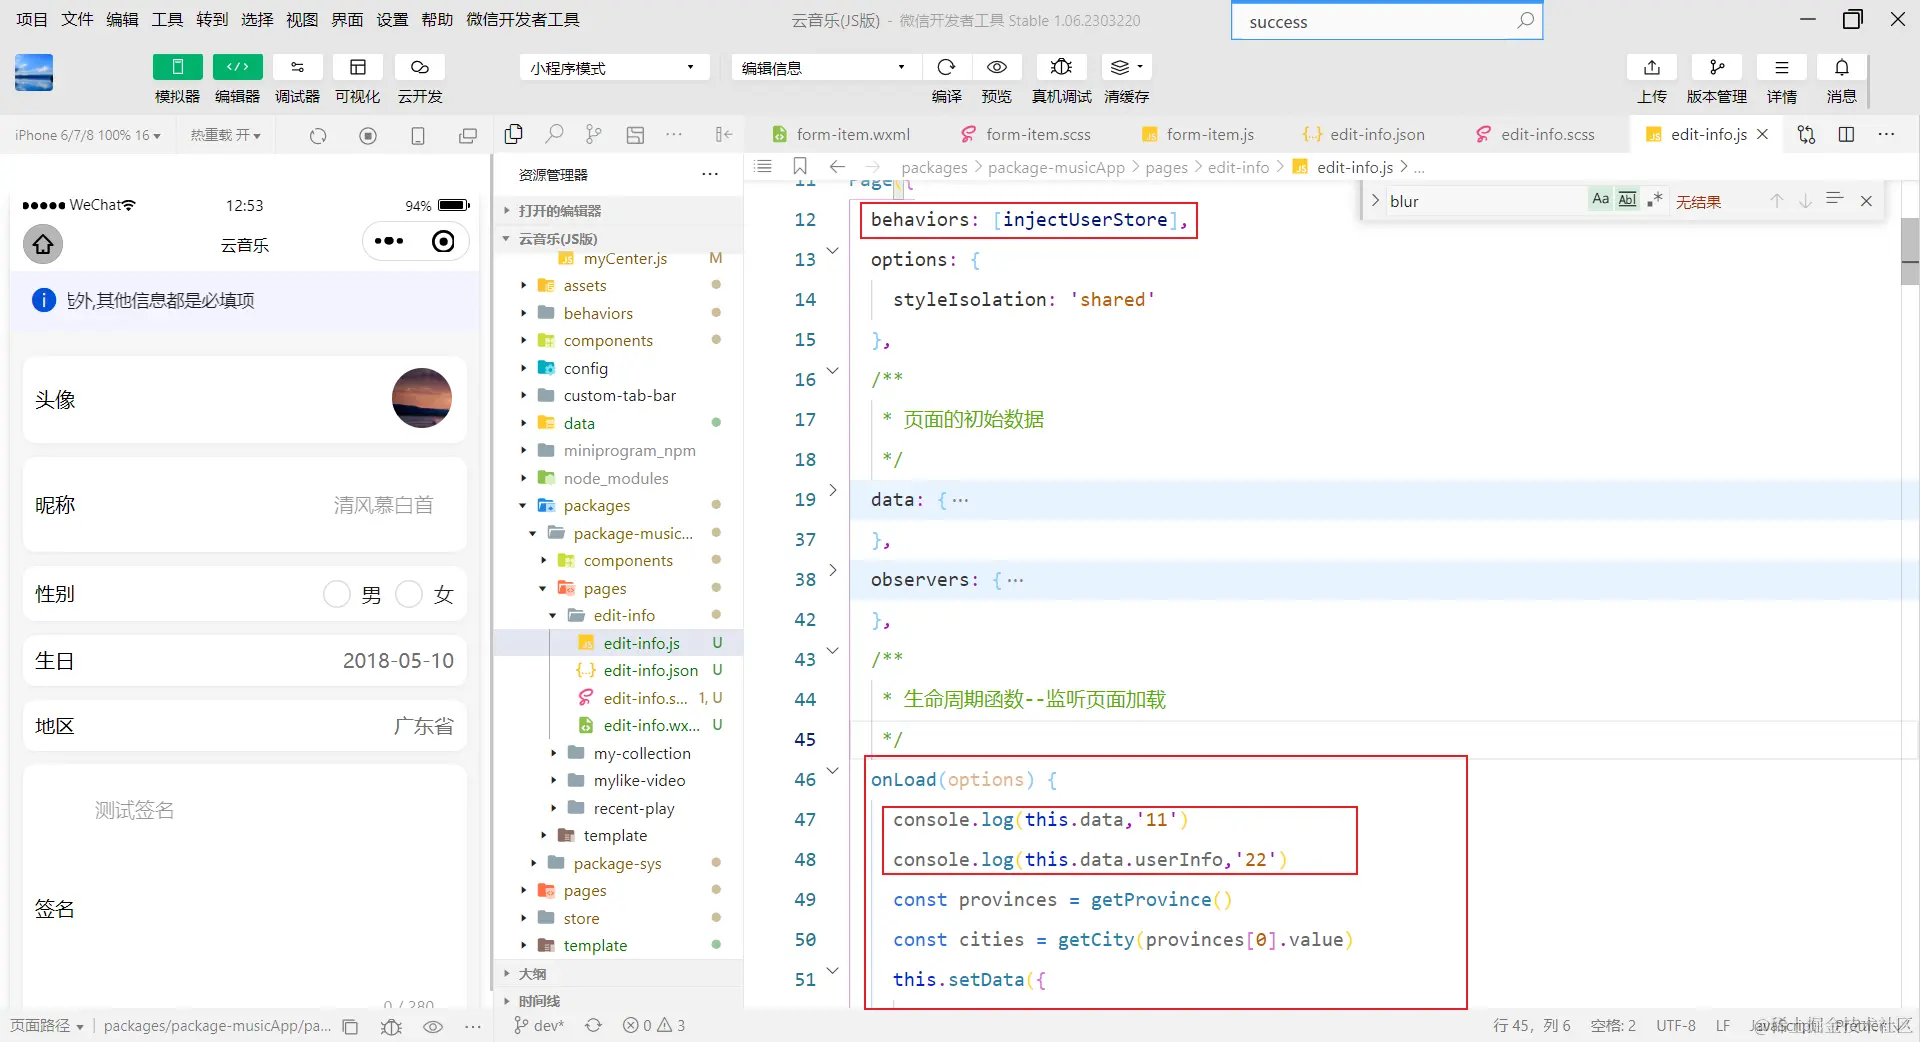Click the global search magnifier icon
Screen dimensions: 1920x1042
pos(1525,21)
